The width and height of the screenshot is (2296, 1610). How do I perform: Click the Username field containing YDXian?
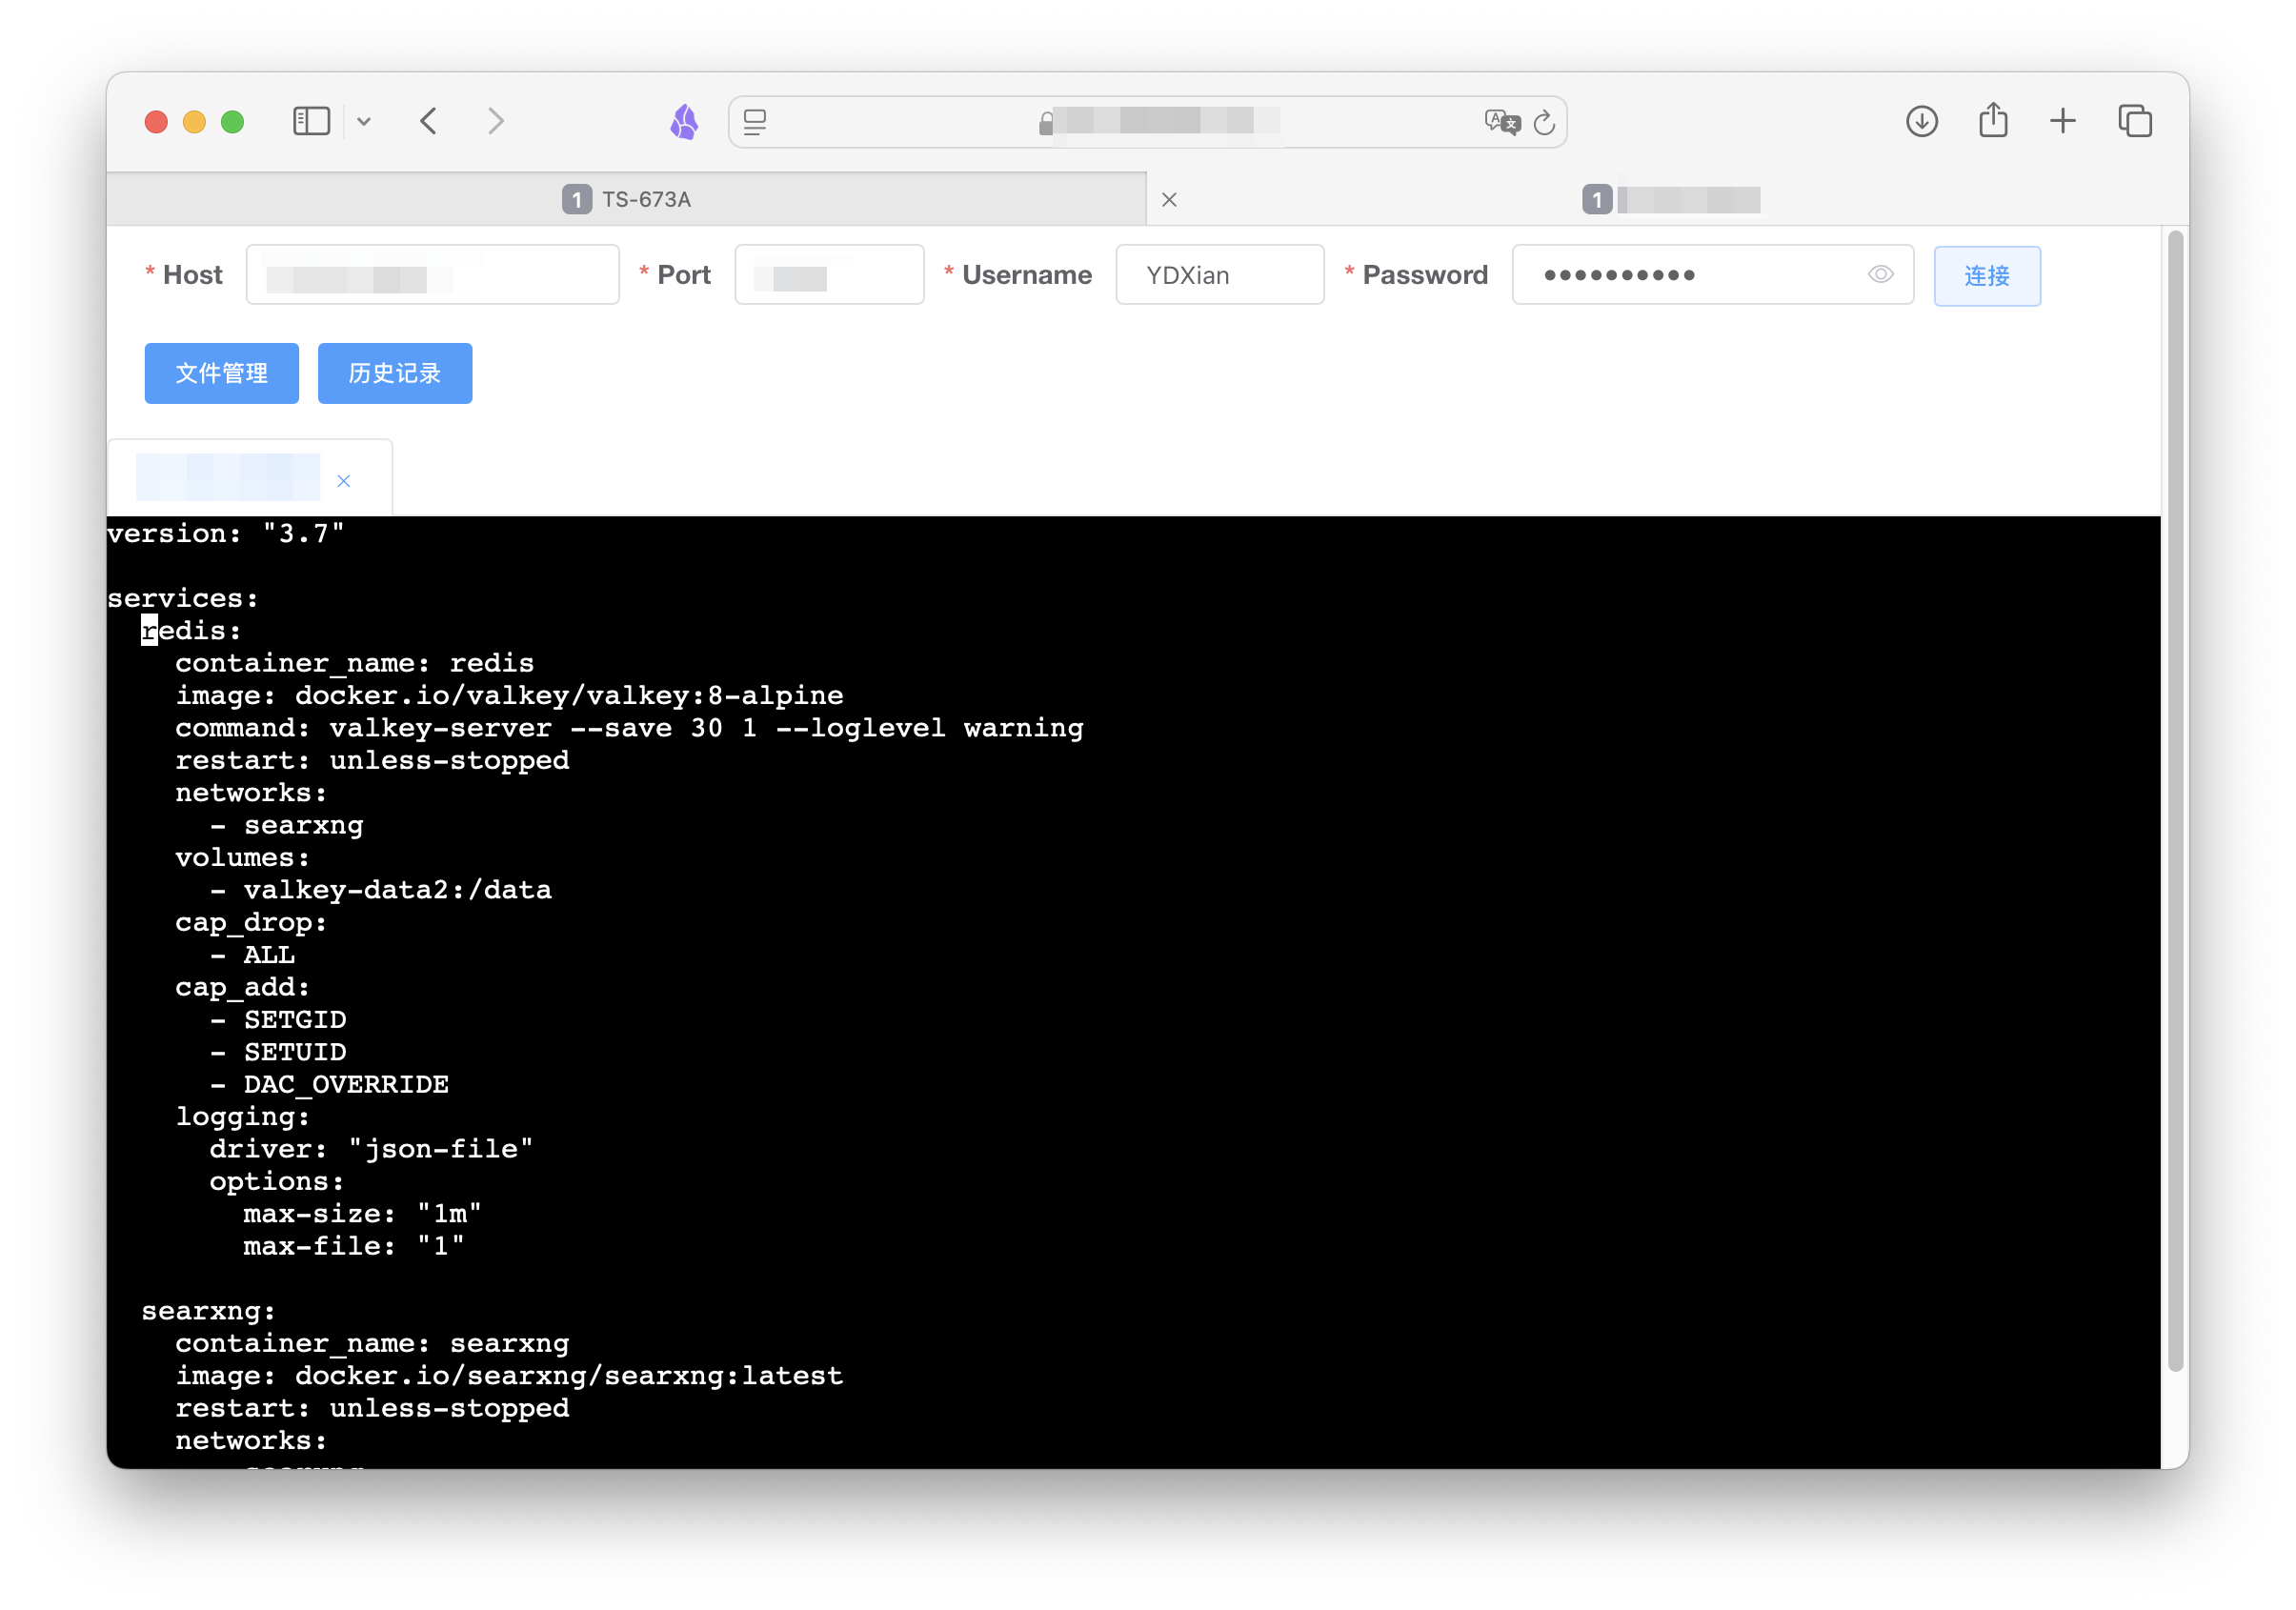(1219, 275)
